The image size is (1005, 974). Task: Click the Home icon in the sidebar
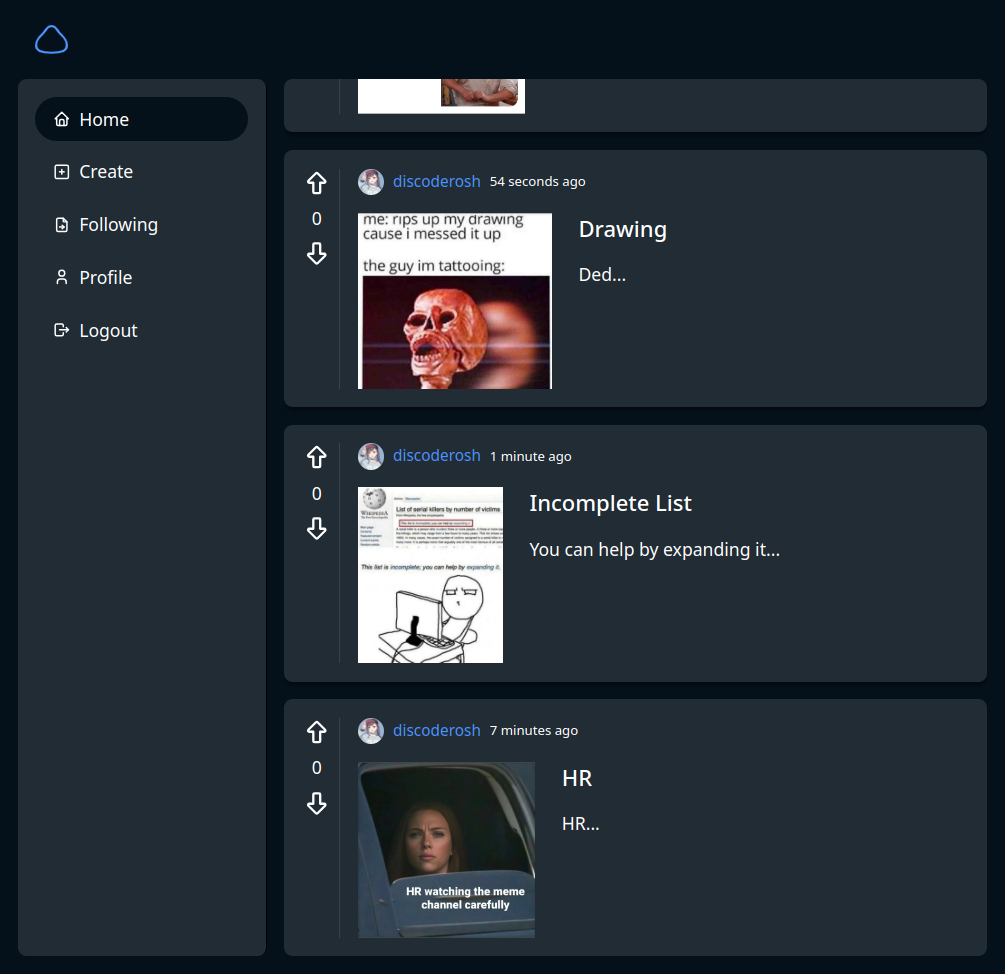[61, 118]
